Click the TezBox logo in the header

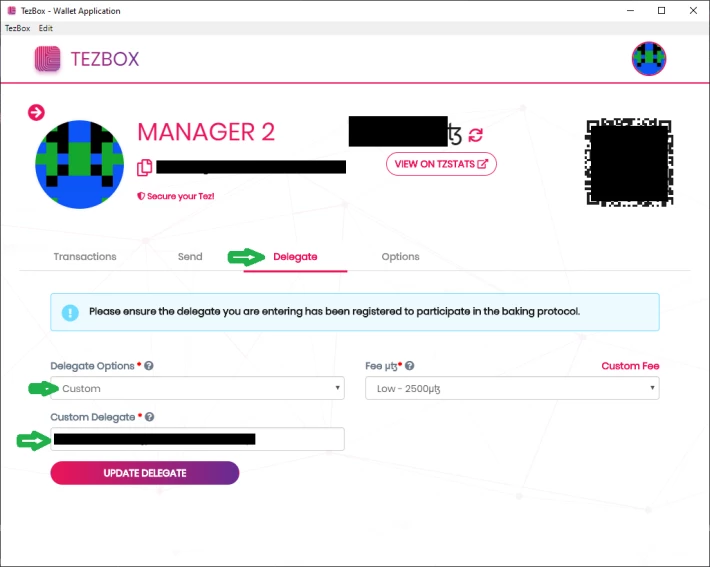(48, 59)
